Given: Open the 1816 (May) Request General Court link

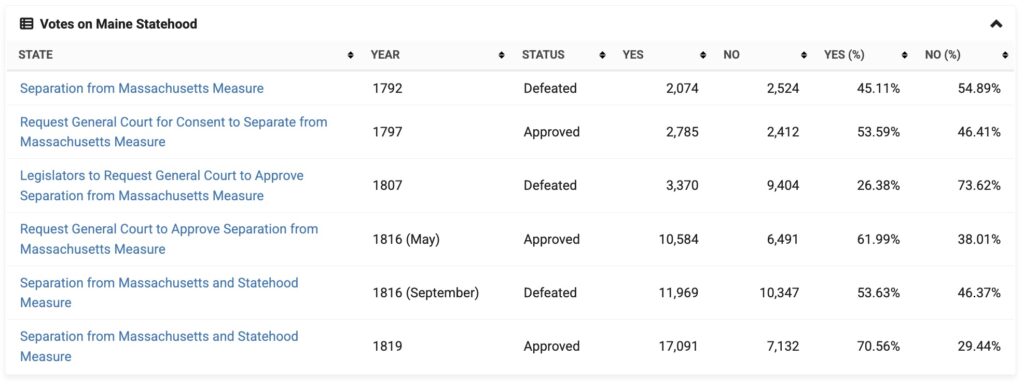Looking at the screenshot, I should click(169, 239).
